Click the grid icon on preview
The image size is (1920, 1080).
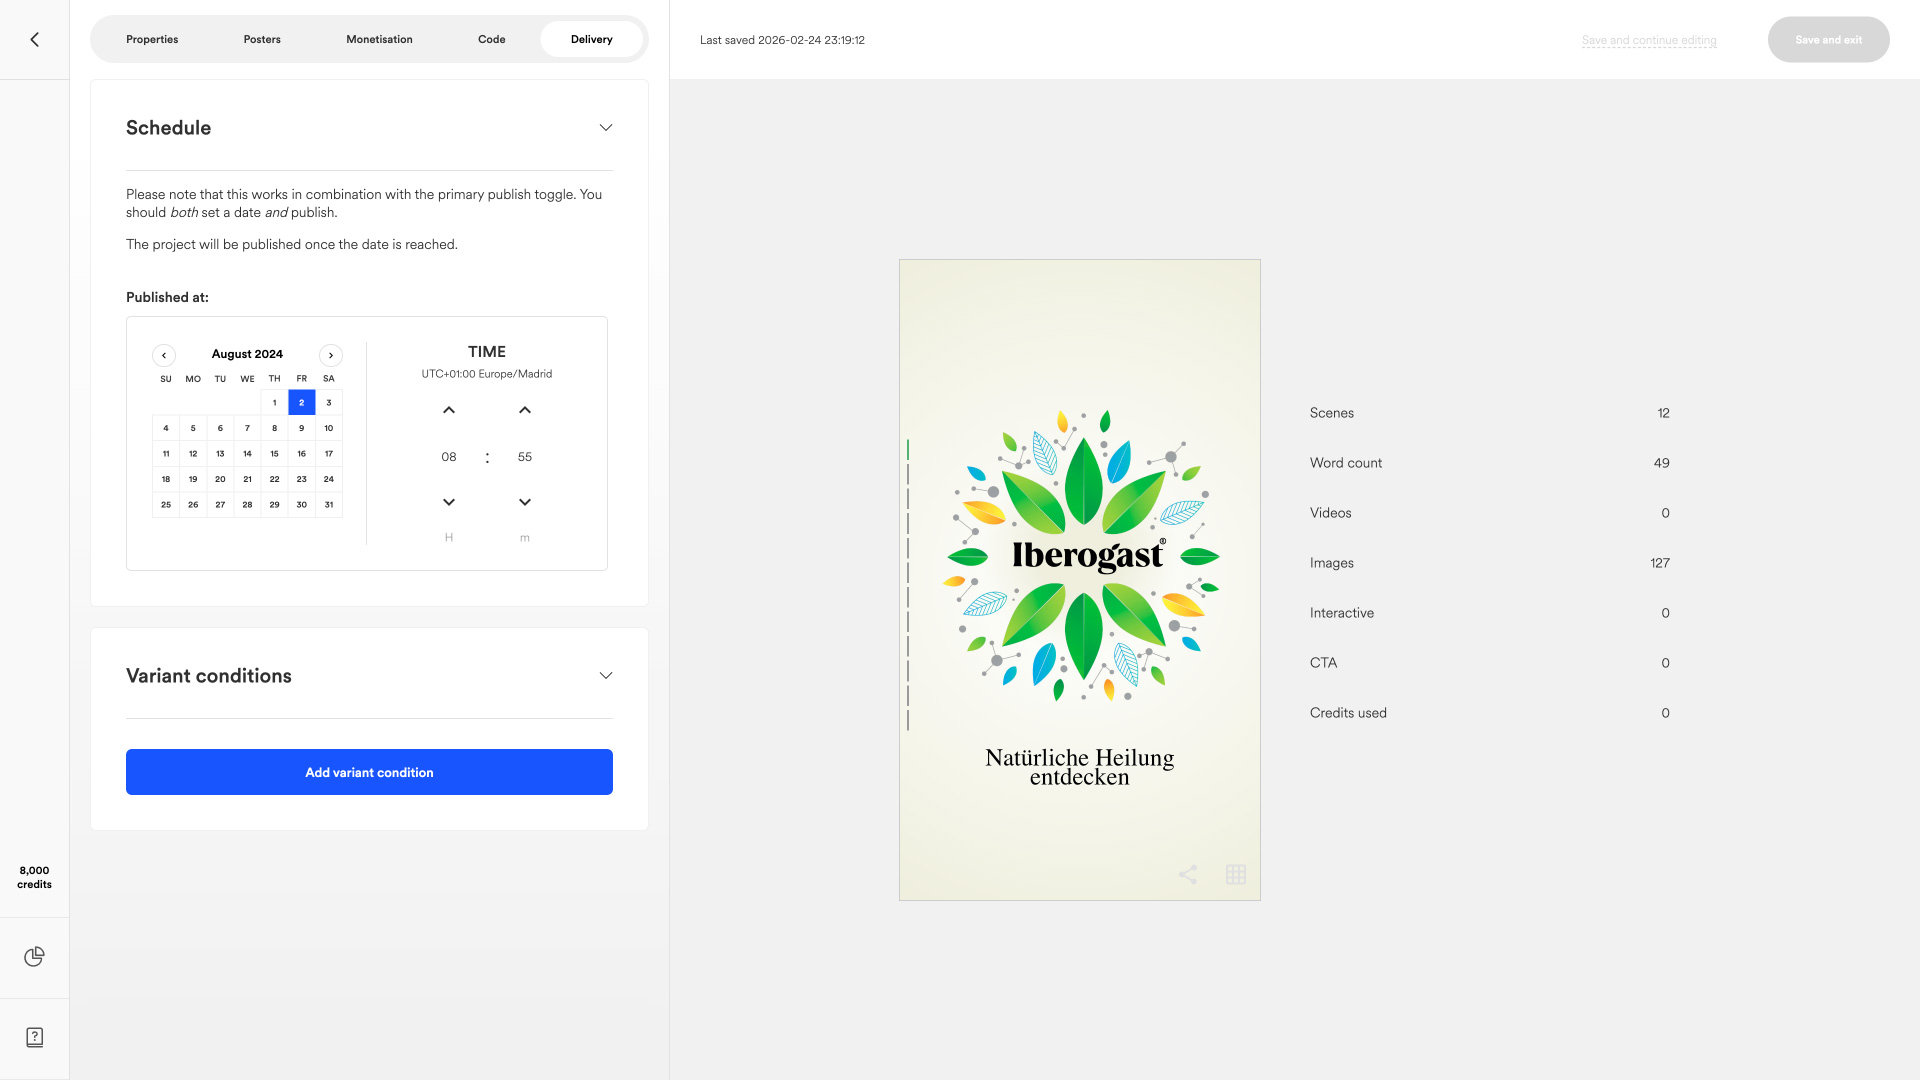[1236, 875]
